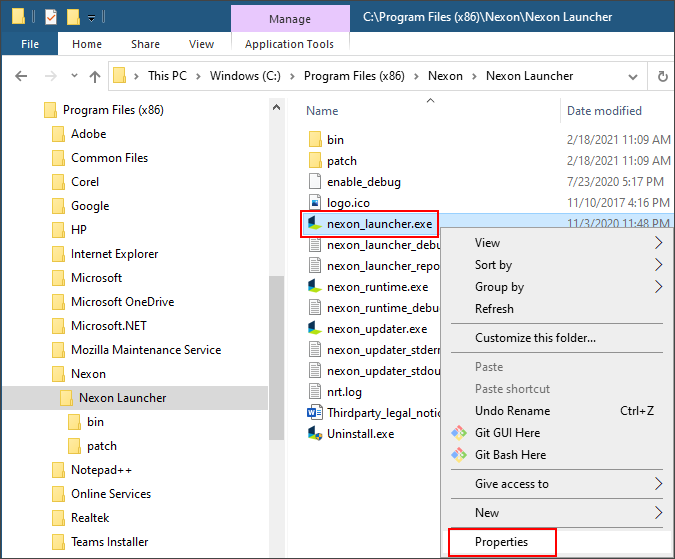The height and width of the screenshot is (559, 675).
Task: Select the nexon_updater_stderr file icon
Action: (315, 349)
